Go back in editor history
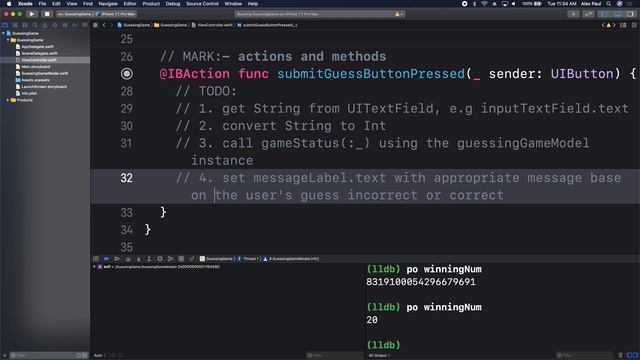 tap(104, 25)
